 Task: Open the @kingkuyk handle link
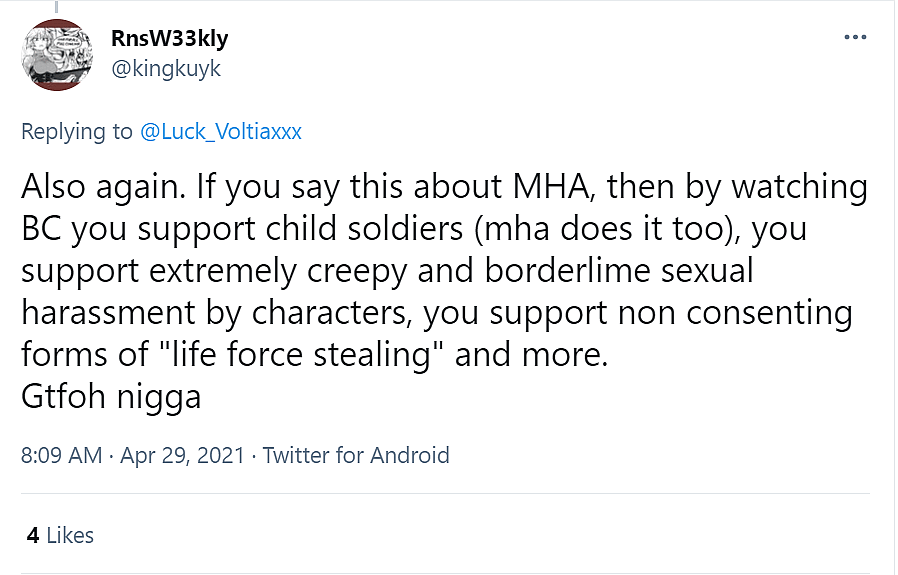167,68
